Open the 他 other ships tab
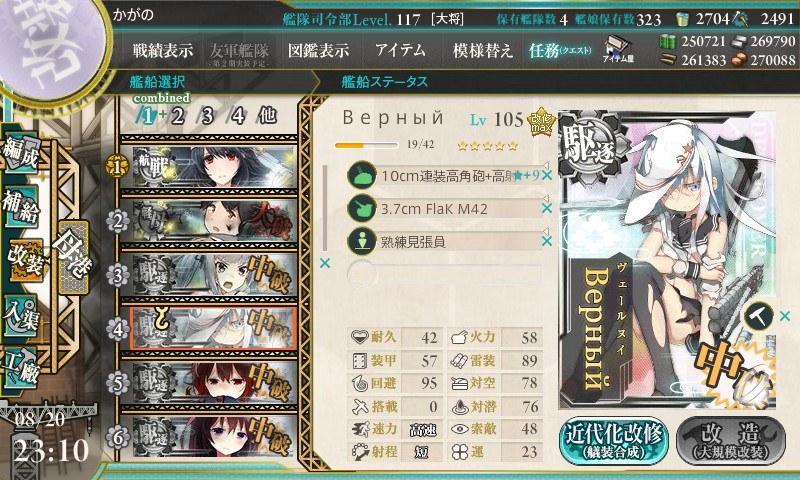Viewport: 800px width, 480px height. (267, 116)
